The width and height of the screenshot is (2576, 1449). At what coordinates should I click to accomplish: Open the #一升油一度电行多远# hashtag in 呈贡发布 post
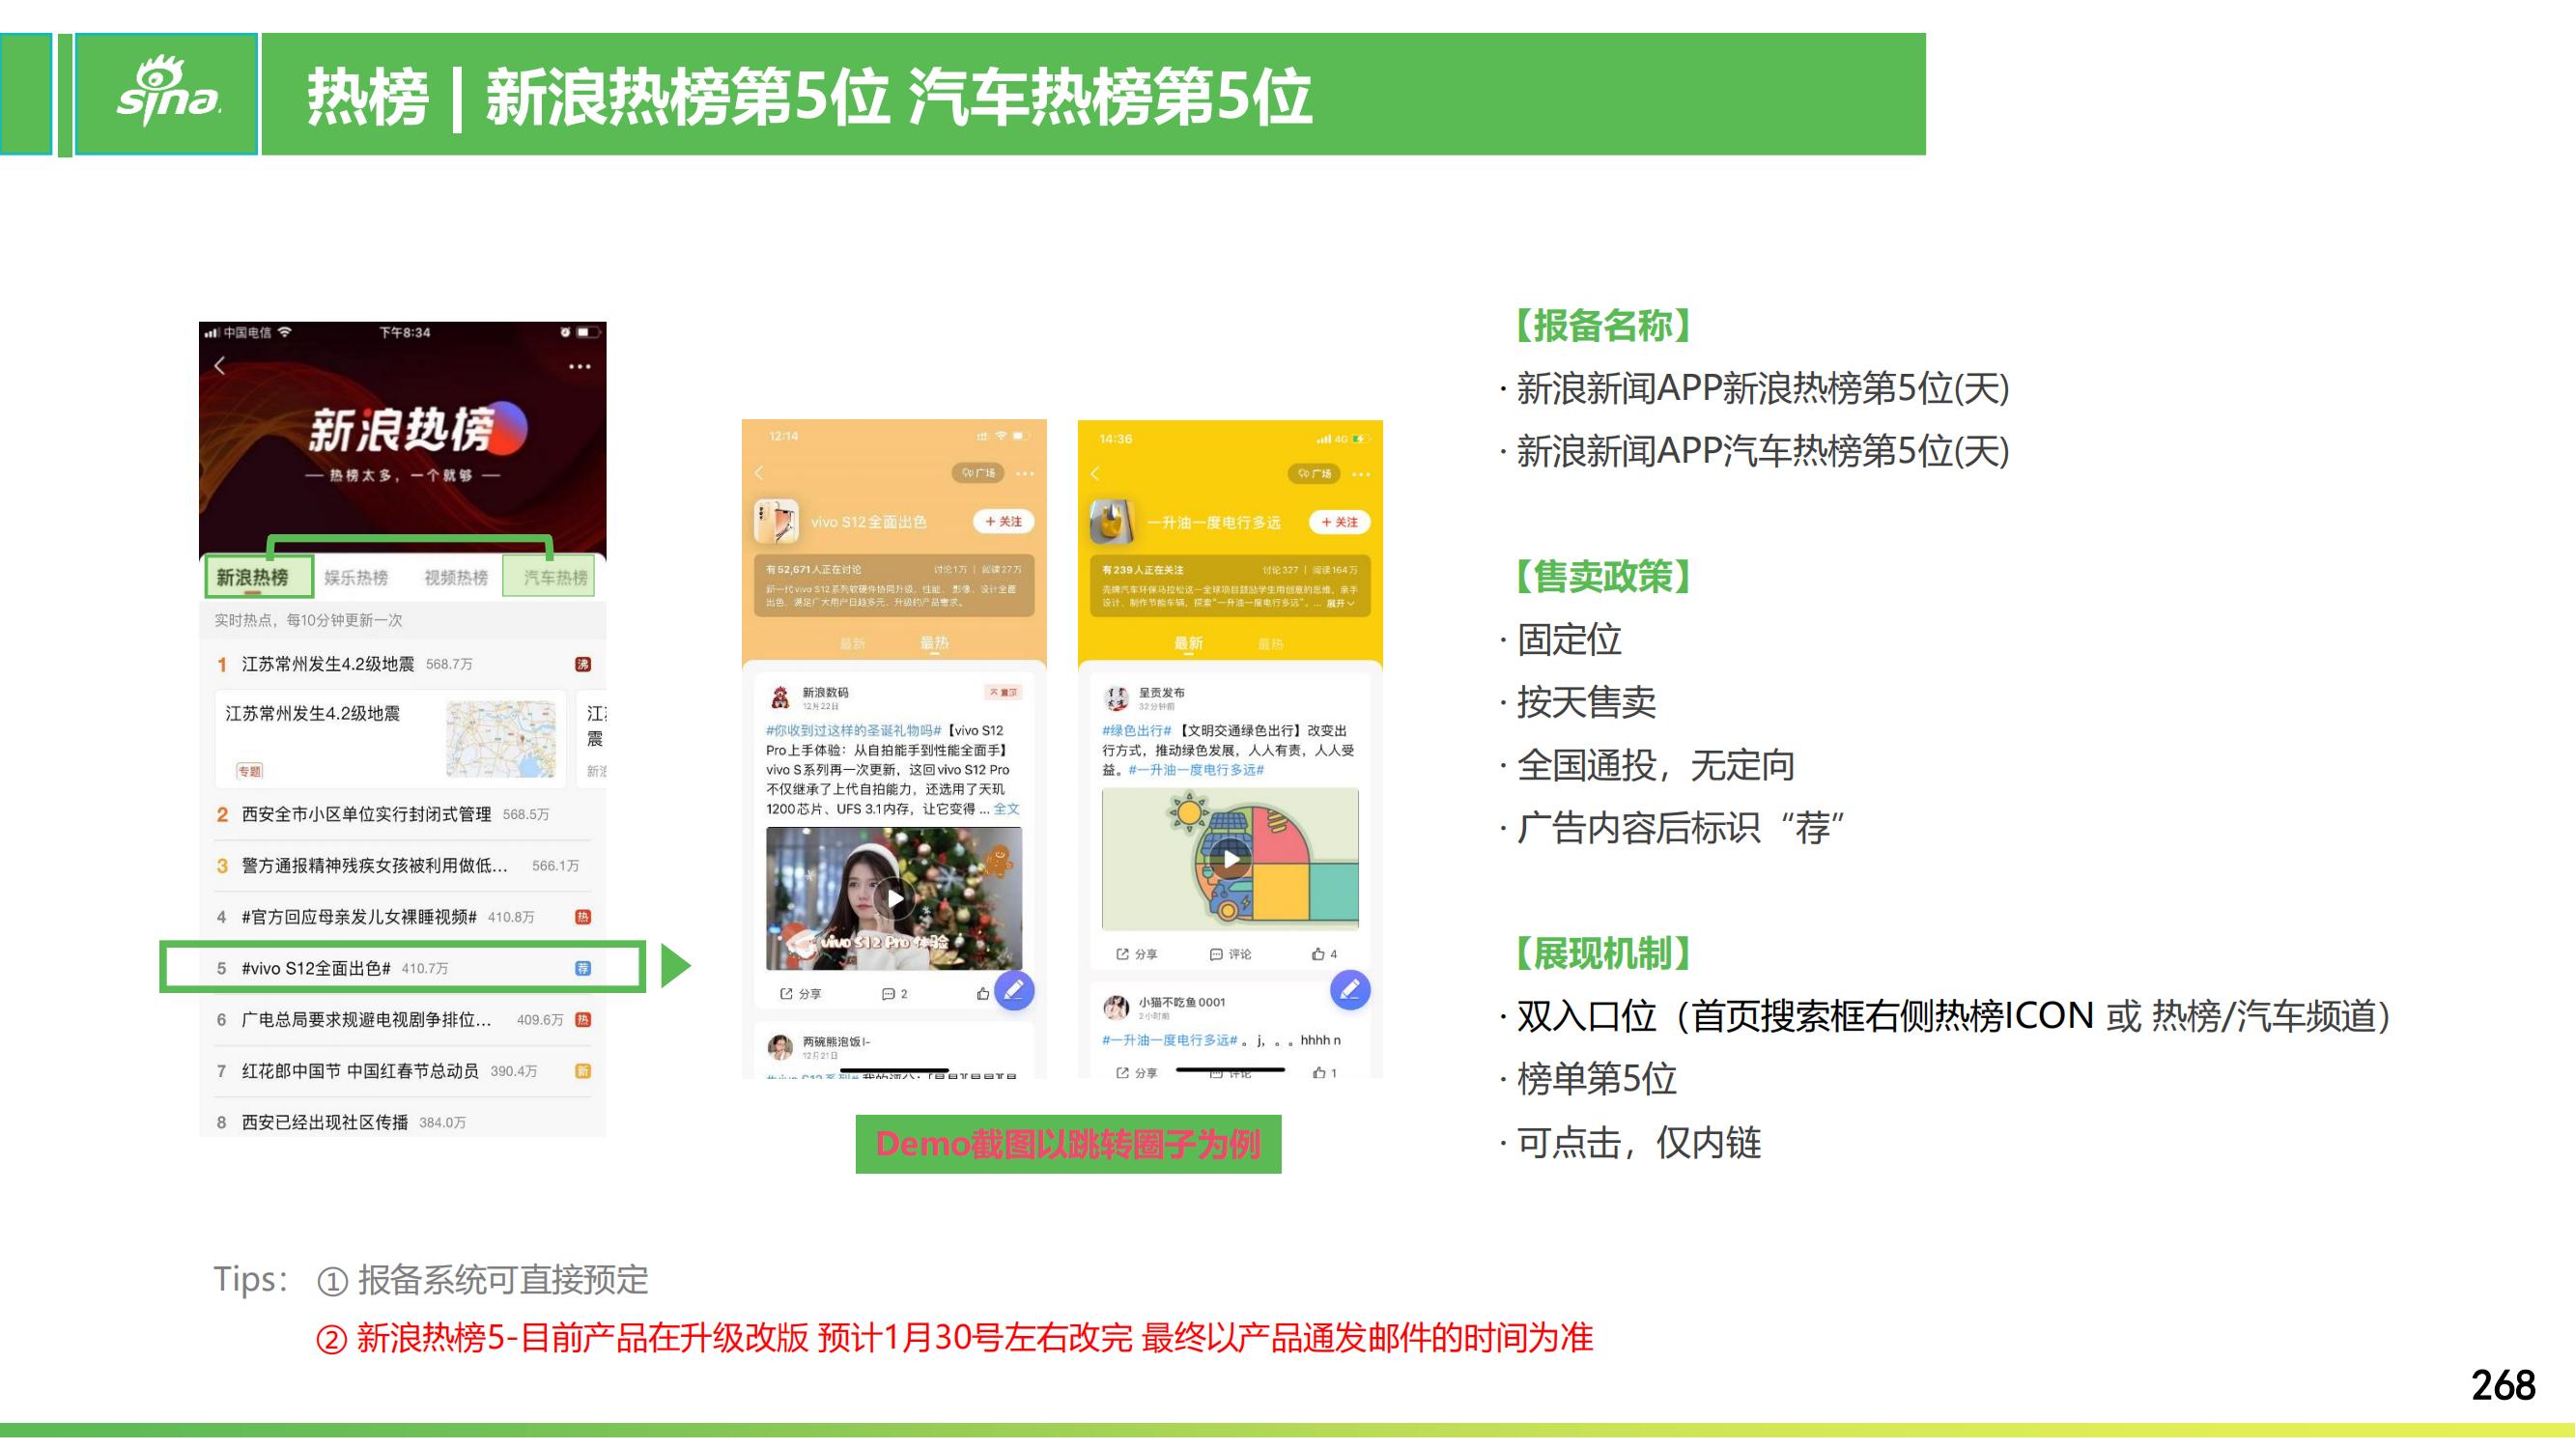point(1196,770)
